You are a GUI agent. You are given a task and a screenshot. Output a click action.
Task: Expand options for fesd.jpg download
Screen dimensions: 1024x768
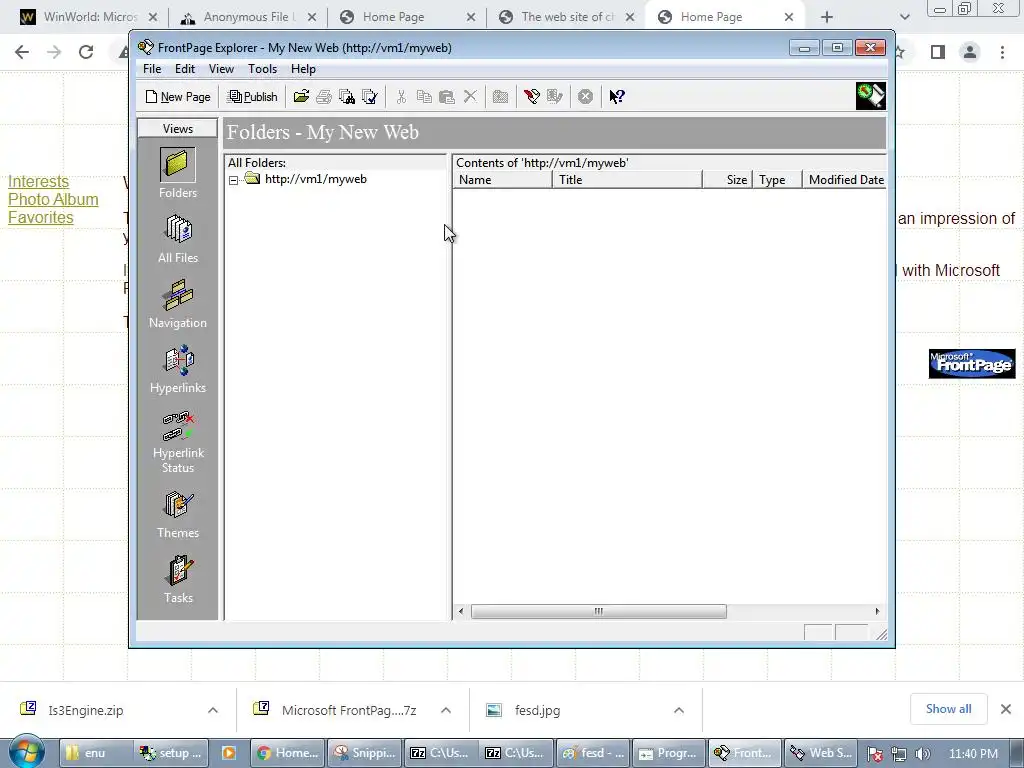(679, 711)
